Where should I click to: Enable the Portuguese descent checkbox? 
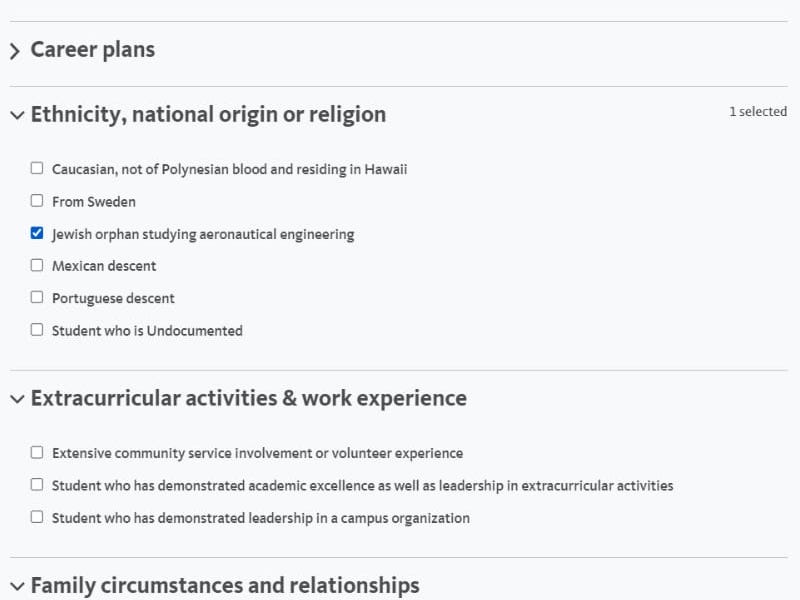(x=37, y=297)
